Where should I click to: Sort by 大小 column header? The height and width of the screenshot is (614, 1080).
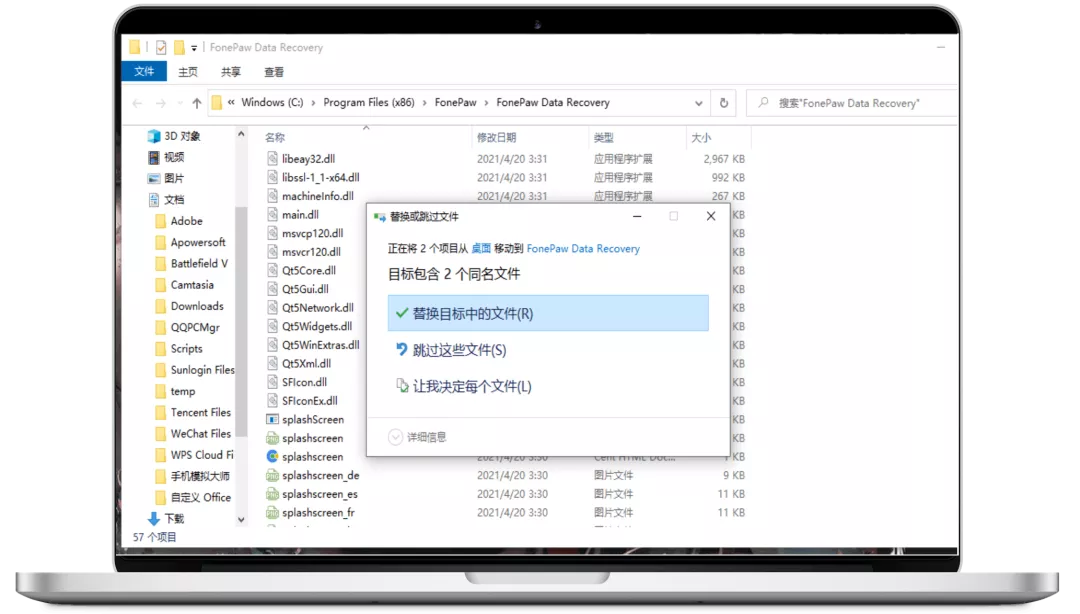[701, 138]
